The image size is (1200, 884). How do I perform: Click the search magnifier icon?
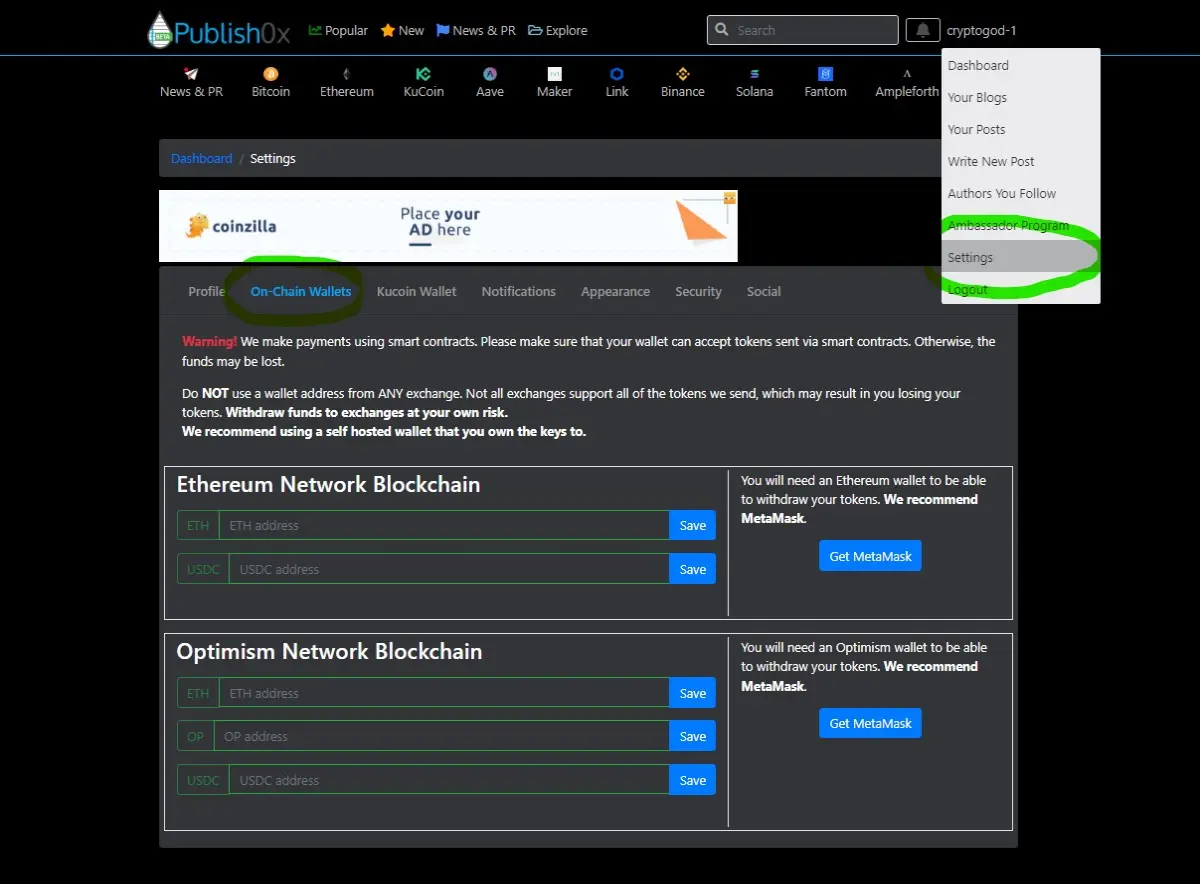tap(721, 30)
